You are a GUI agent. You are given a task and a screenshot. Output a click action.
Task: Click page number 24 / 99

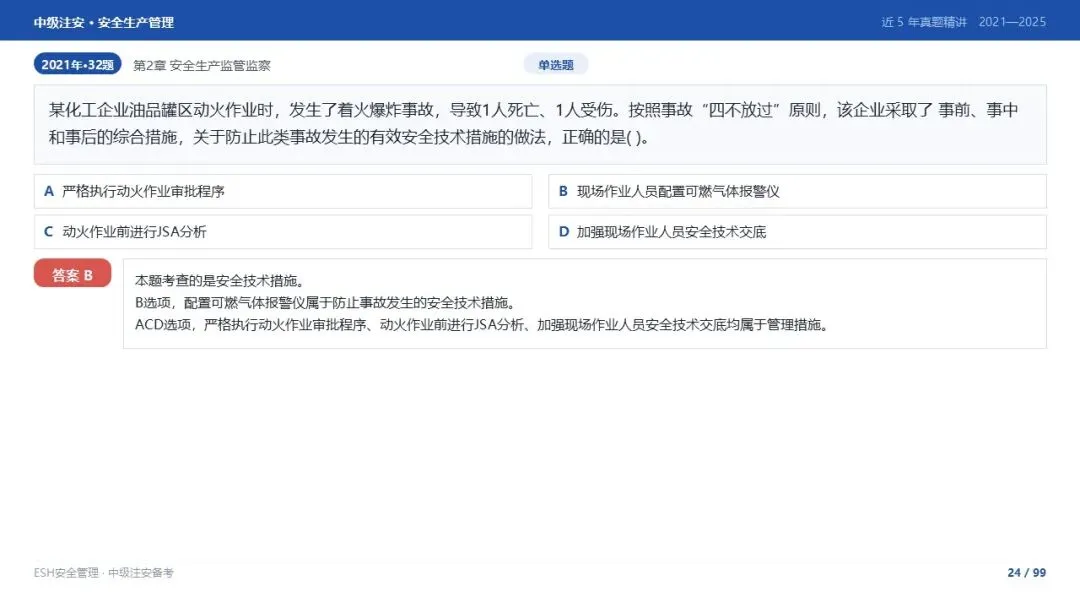click(1027, 573)
